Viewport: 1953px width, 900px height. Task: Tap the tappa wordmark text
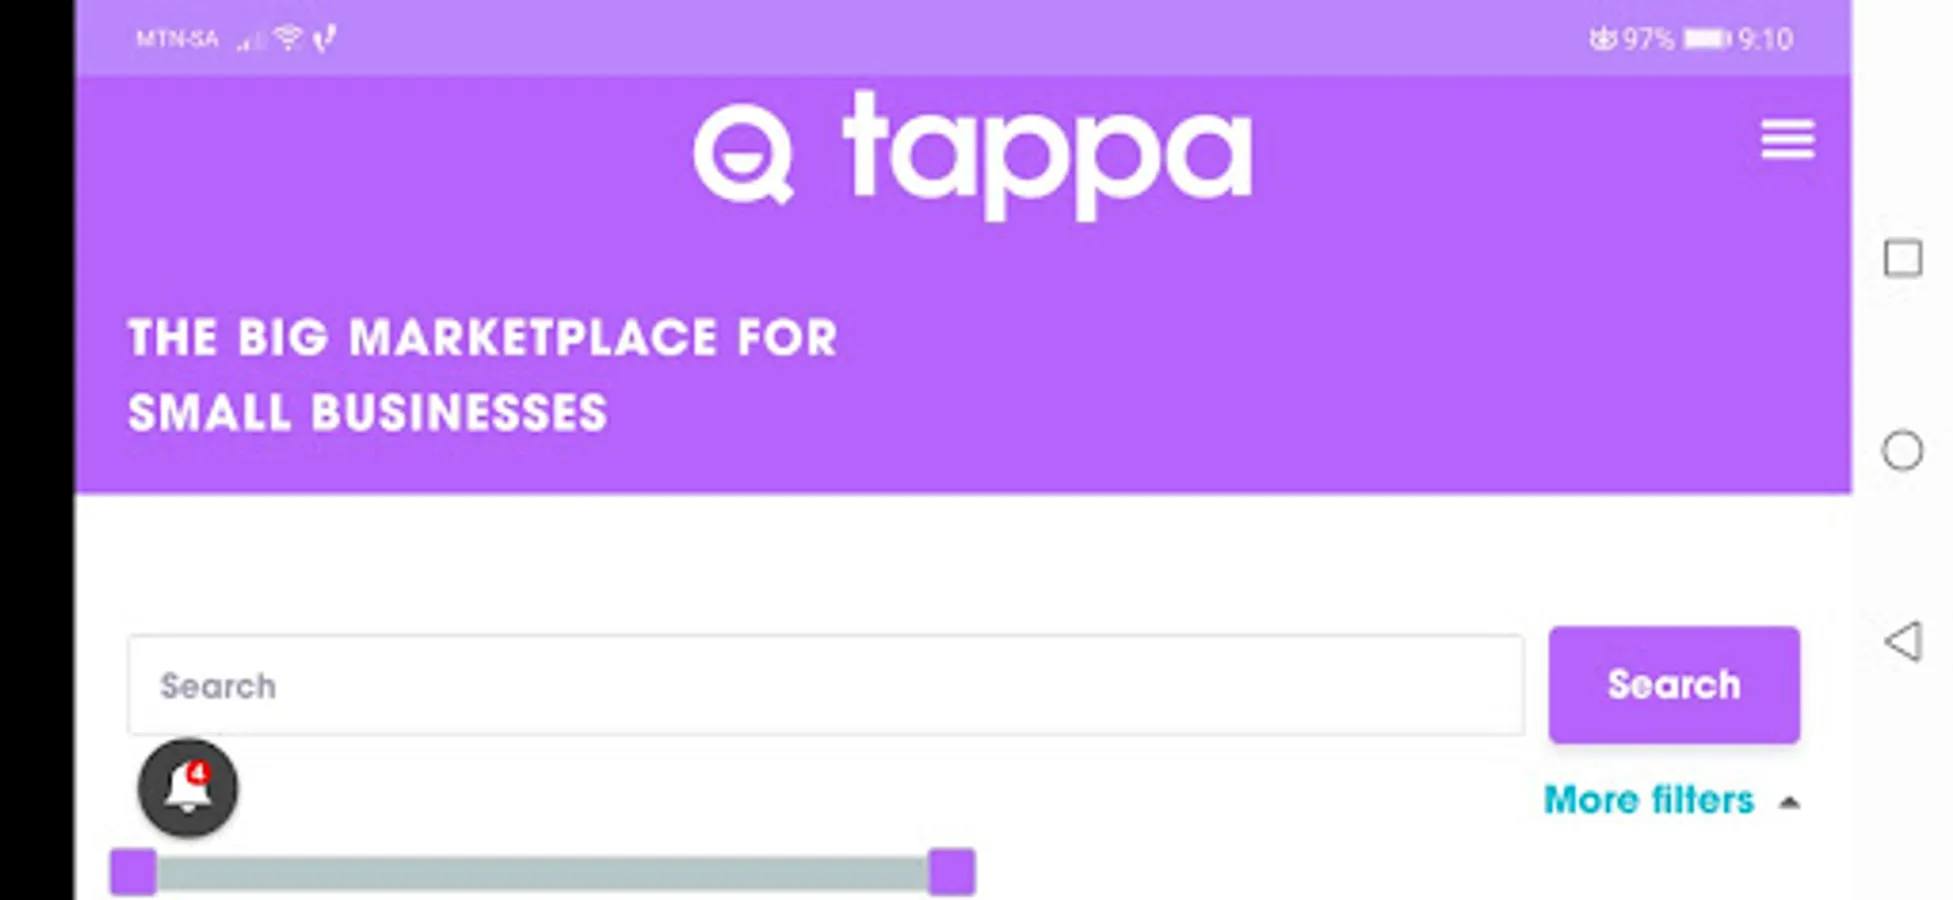click(1047, 157)
